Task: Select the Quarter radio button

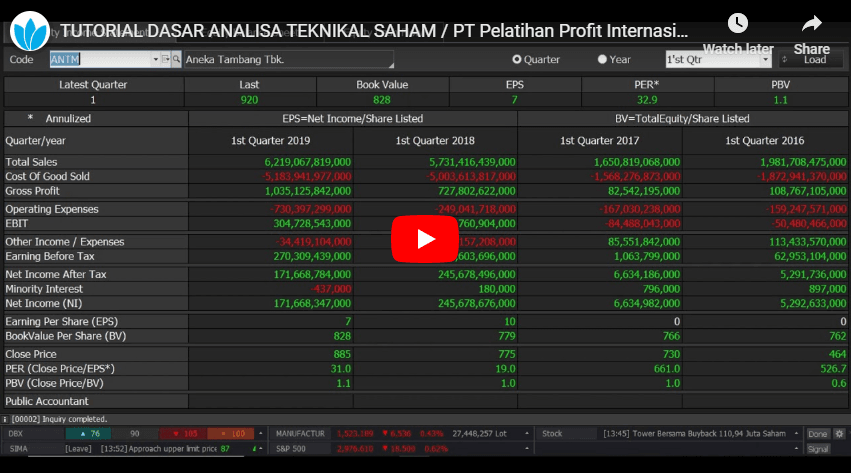Action: coord(517,60)
